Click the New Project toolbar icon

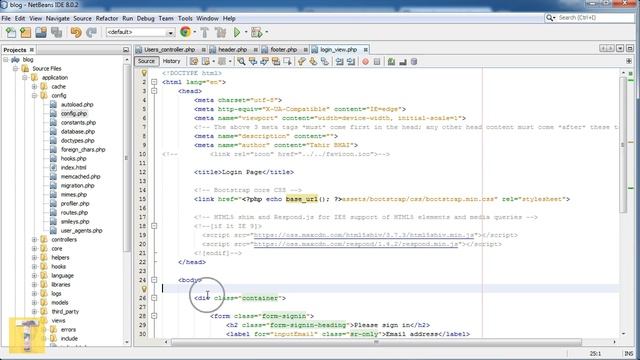click(26, 32)
